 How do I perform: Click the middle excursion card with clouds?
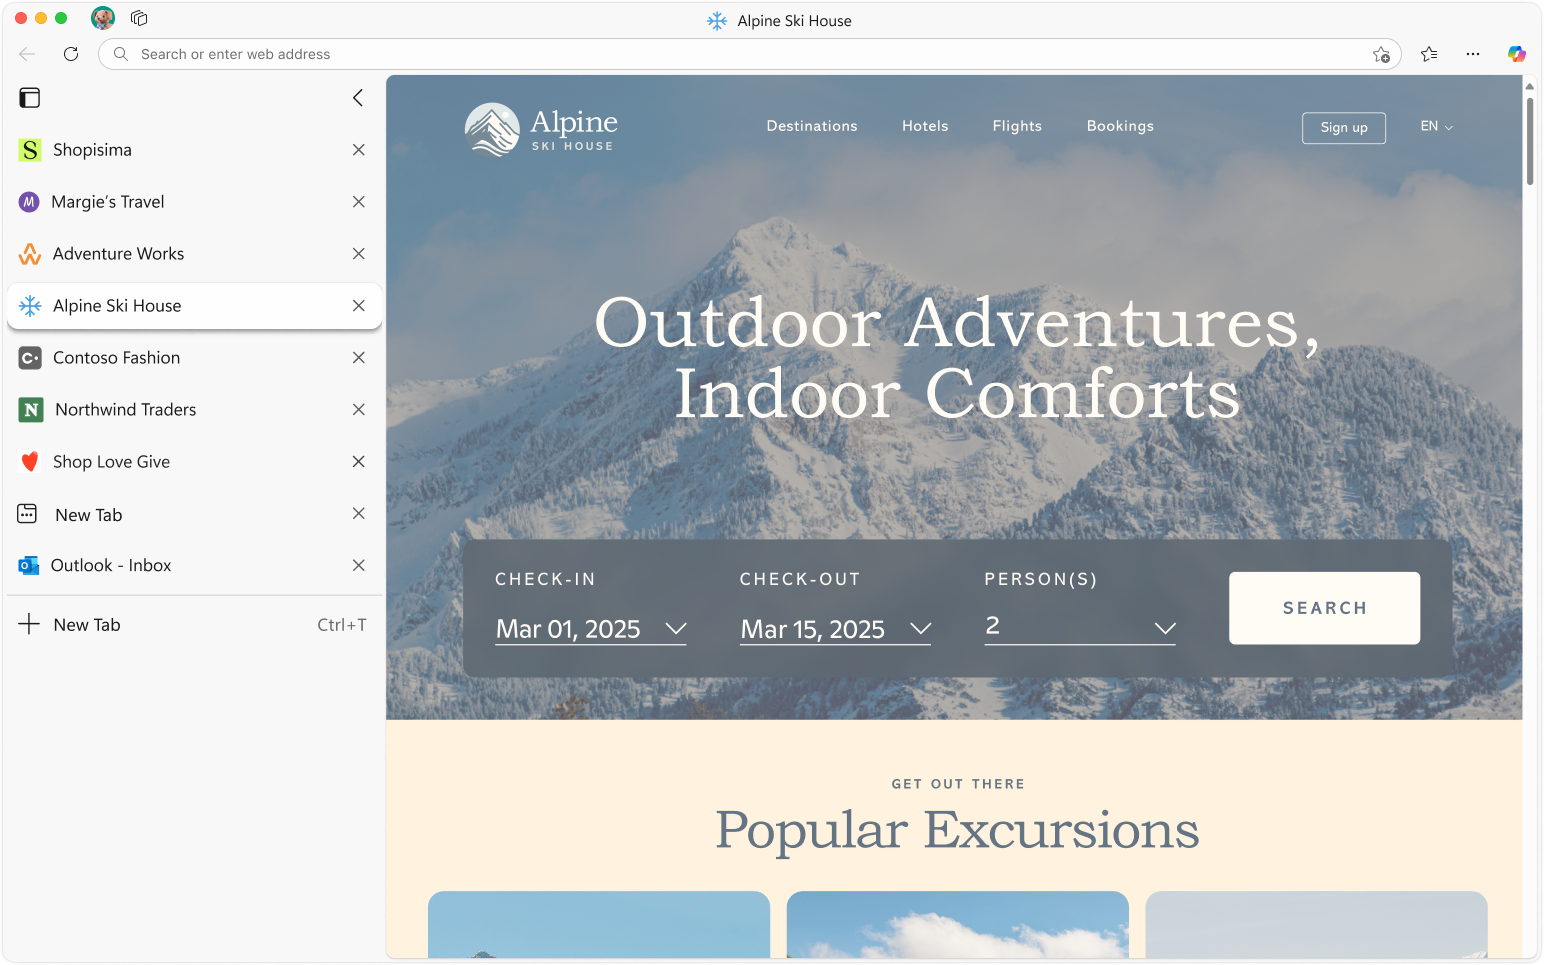pyautogui.click(x=958, y=925)
